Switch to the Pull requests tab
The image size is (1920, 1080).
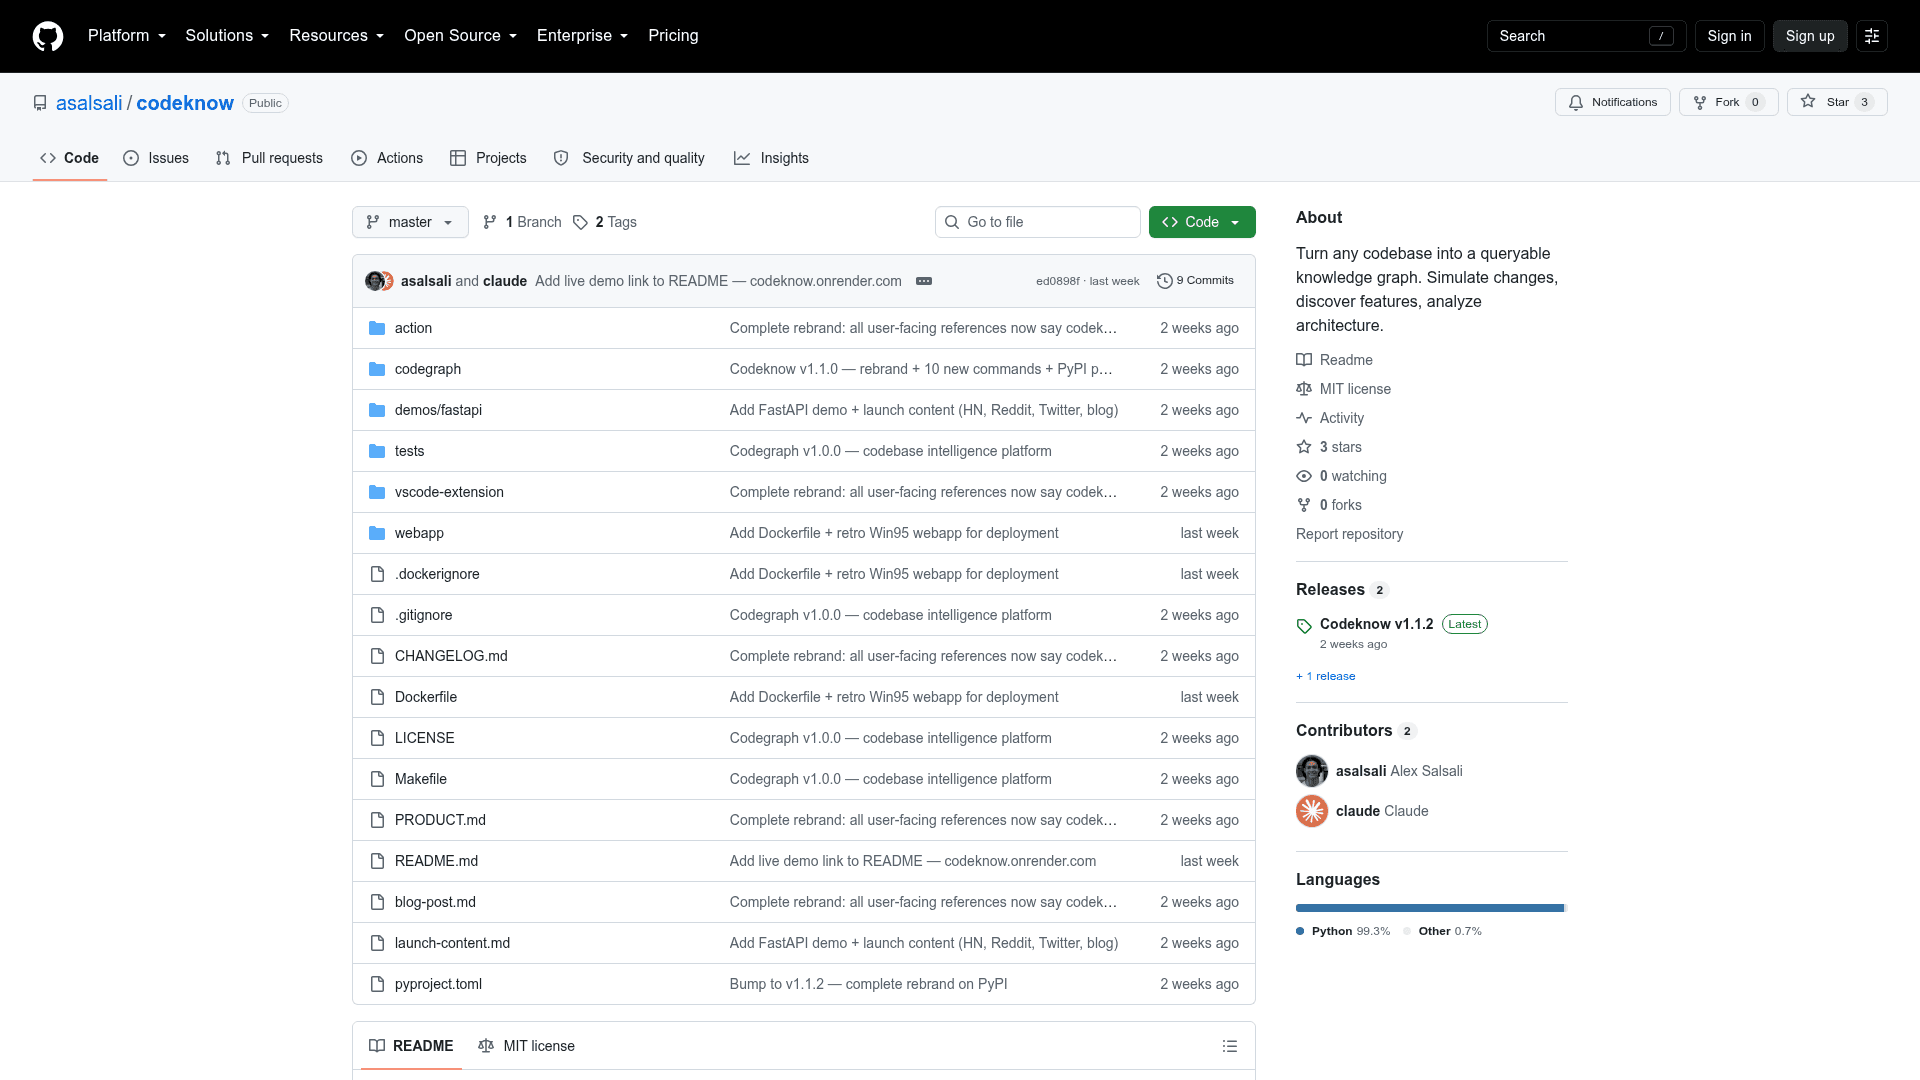point(269,158)
